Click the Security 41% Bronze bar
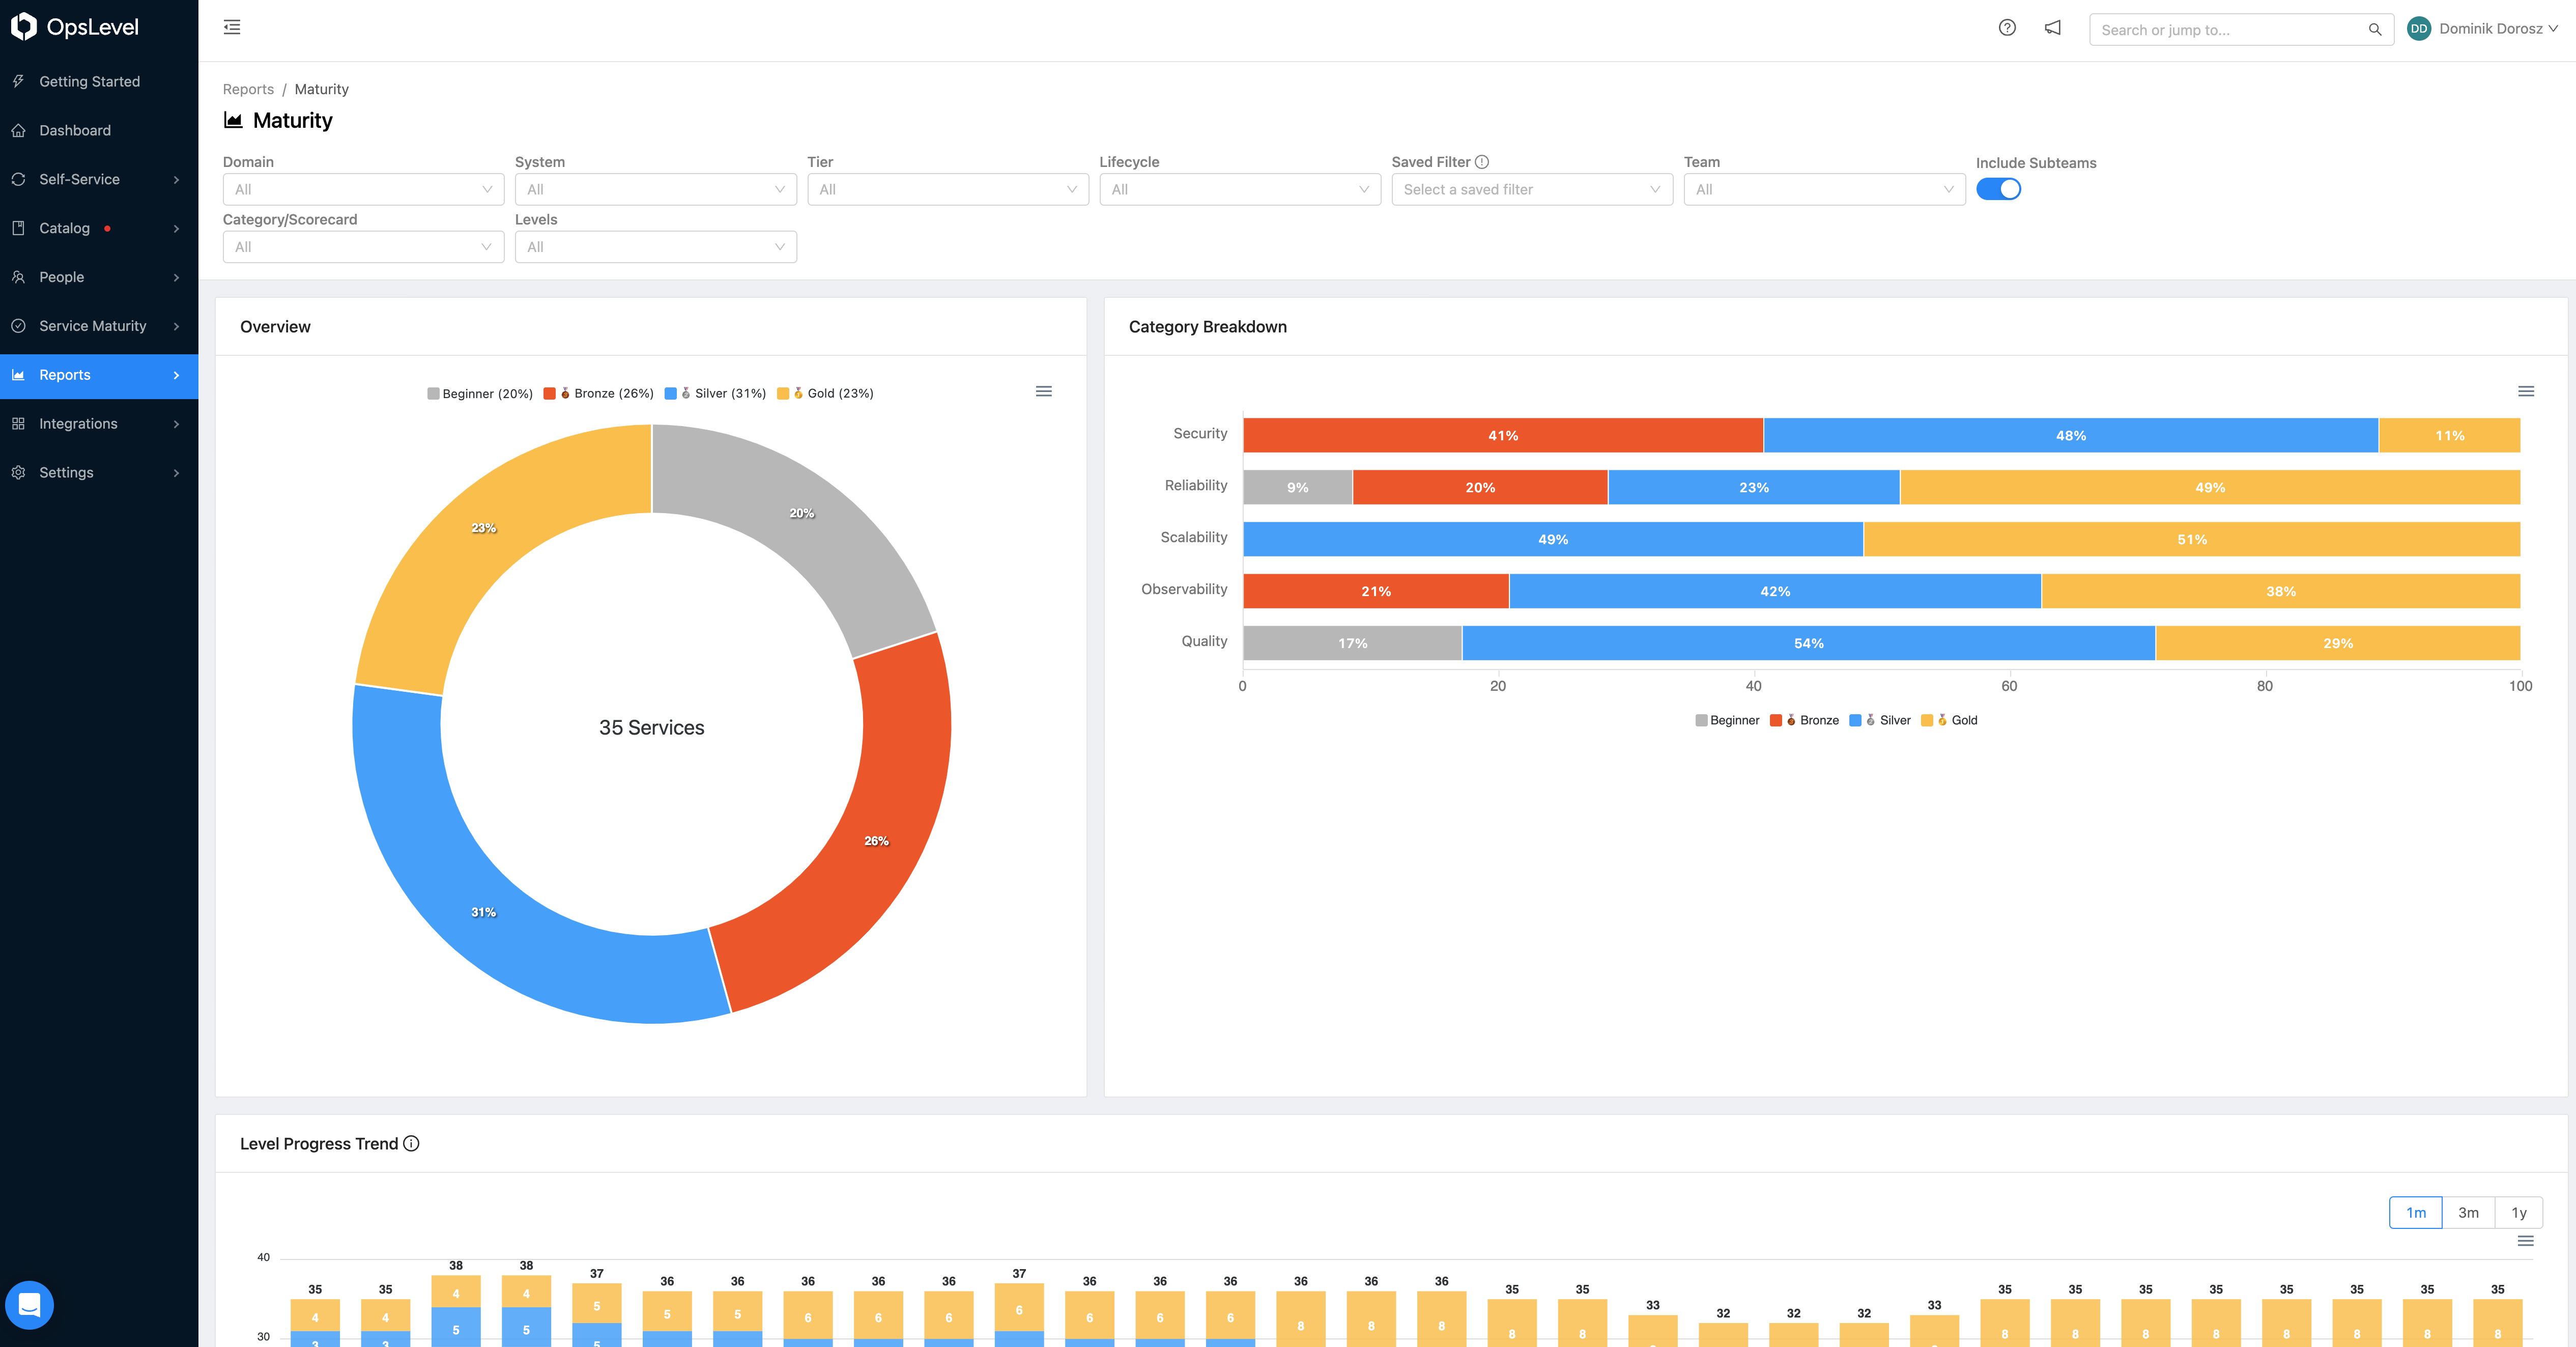This screenshot has height=1347, width=2576. [x=1503, y=435]
